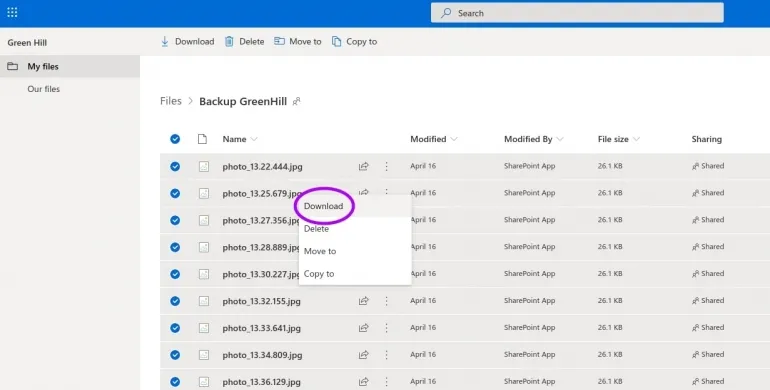
Task: Uncheck photo_13.22.444.jpg selection circle
Action: click(175, 167)
